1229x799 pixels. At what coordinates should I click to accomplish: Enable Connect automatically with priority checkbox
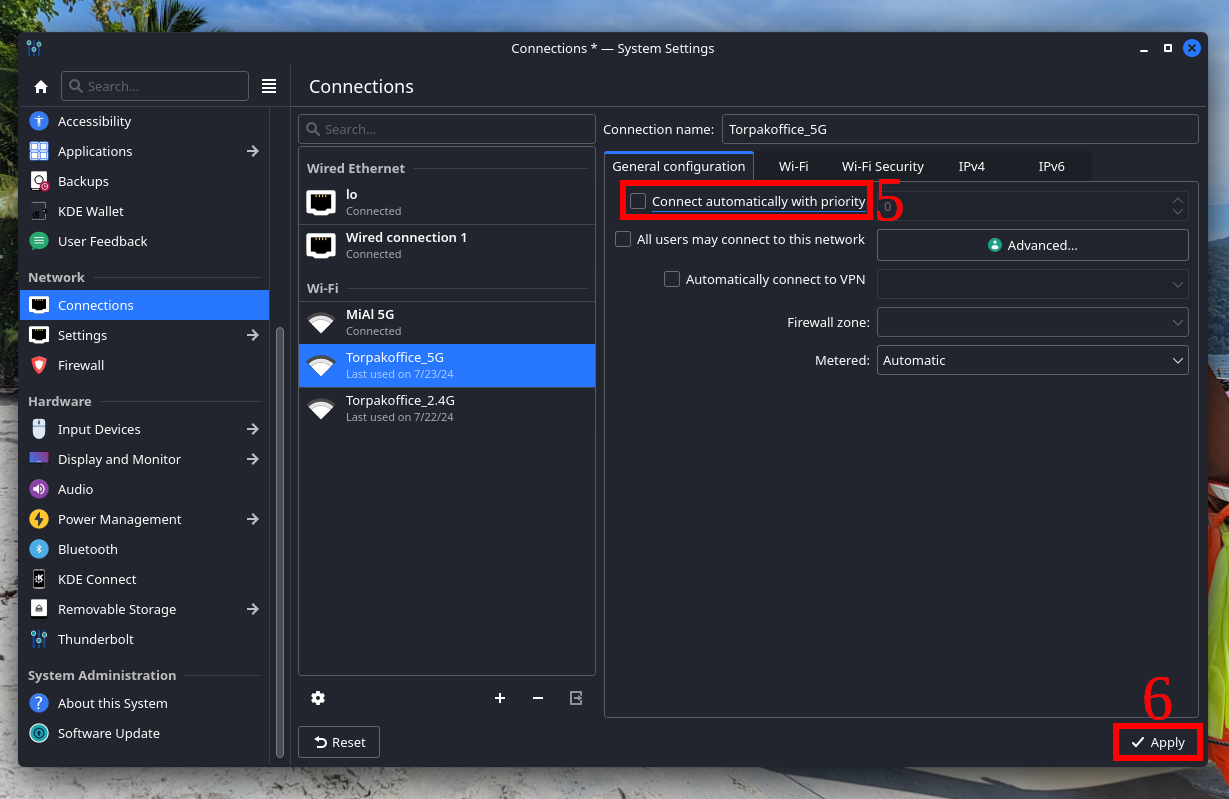click(x=638, y=202)
